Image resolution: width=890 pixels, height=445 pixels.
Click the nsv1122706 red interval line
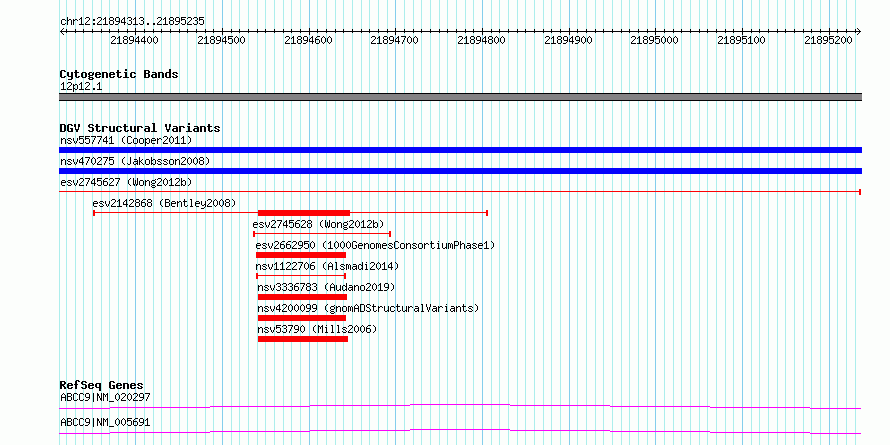301,276
